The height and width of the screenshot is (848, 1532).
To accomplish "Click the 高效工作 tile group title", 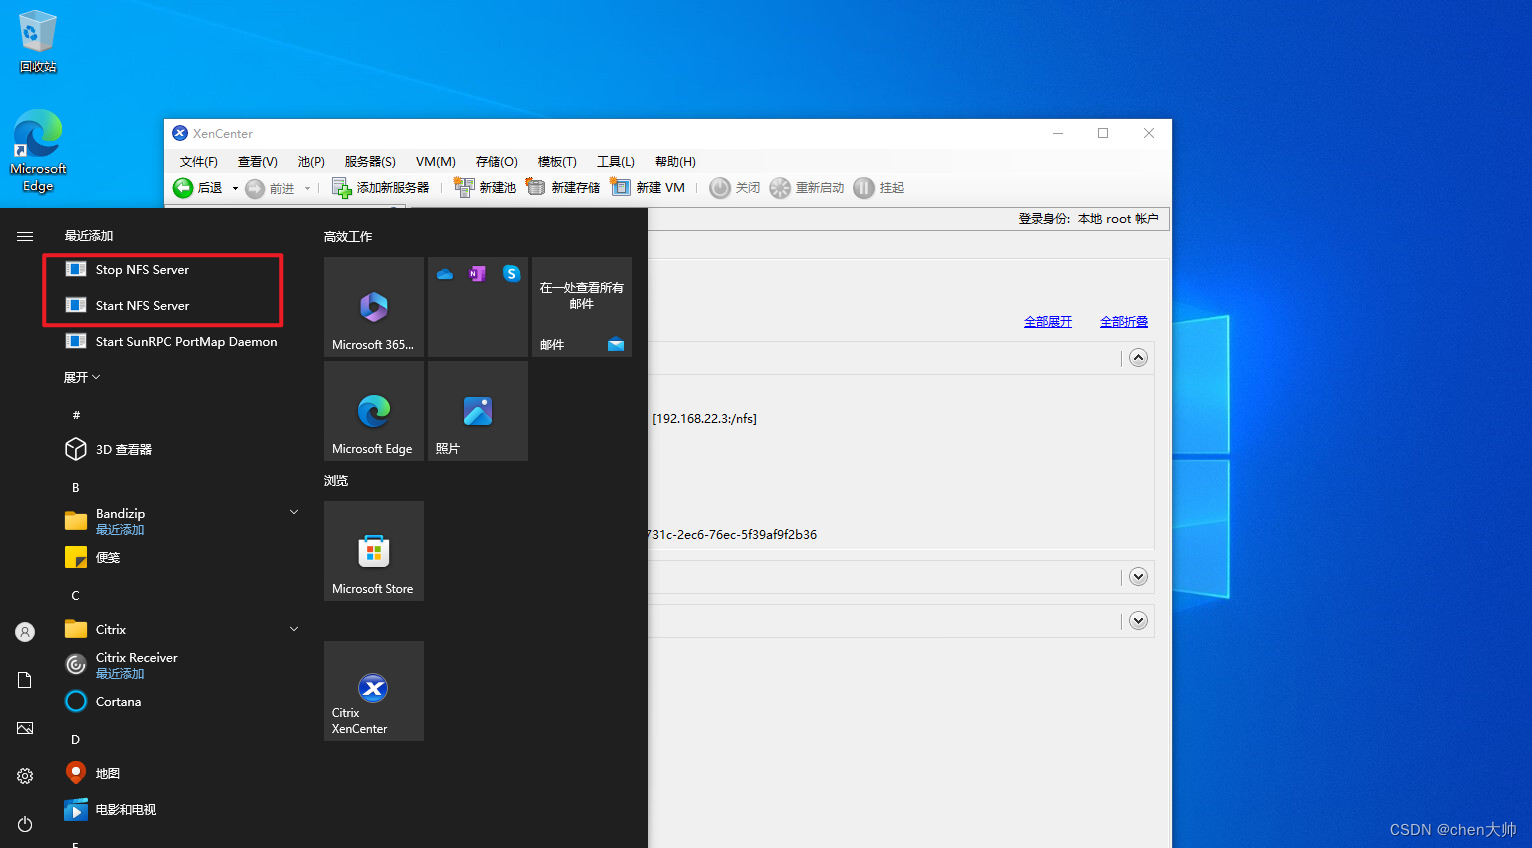I will [348, 237].
